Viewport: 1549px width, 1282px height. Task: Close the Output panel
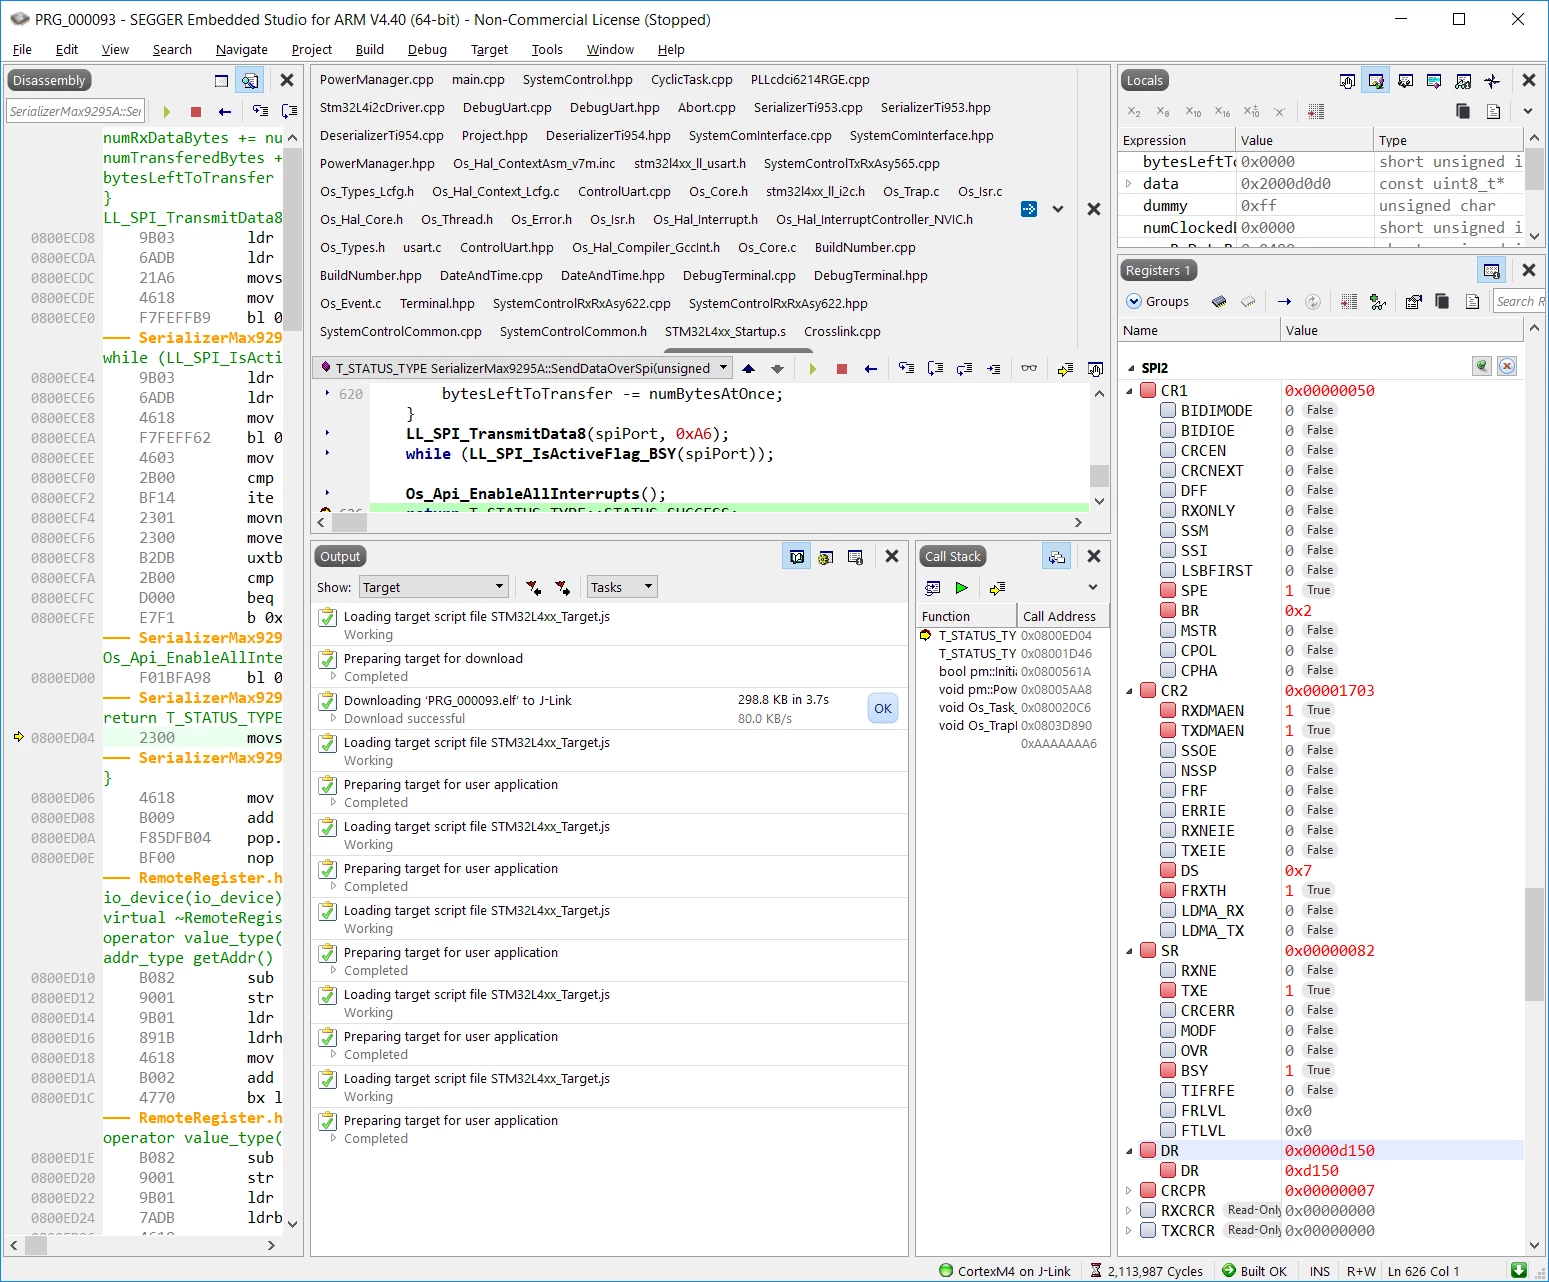[x=892, y=556]
